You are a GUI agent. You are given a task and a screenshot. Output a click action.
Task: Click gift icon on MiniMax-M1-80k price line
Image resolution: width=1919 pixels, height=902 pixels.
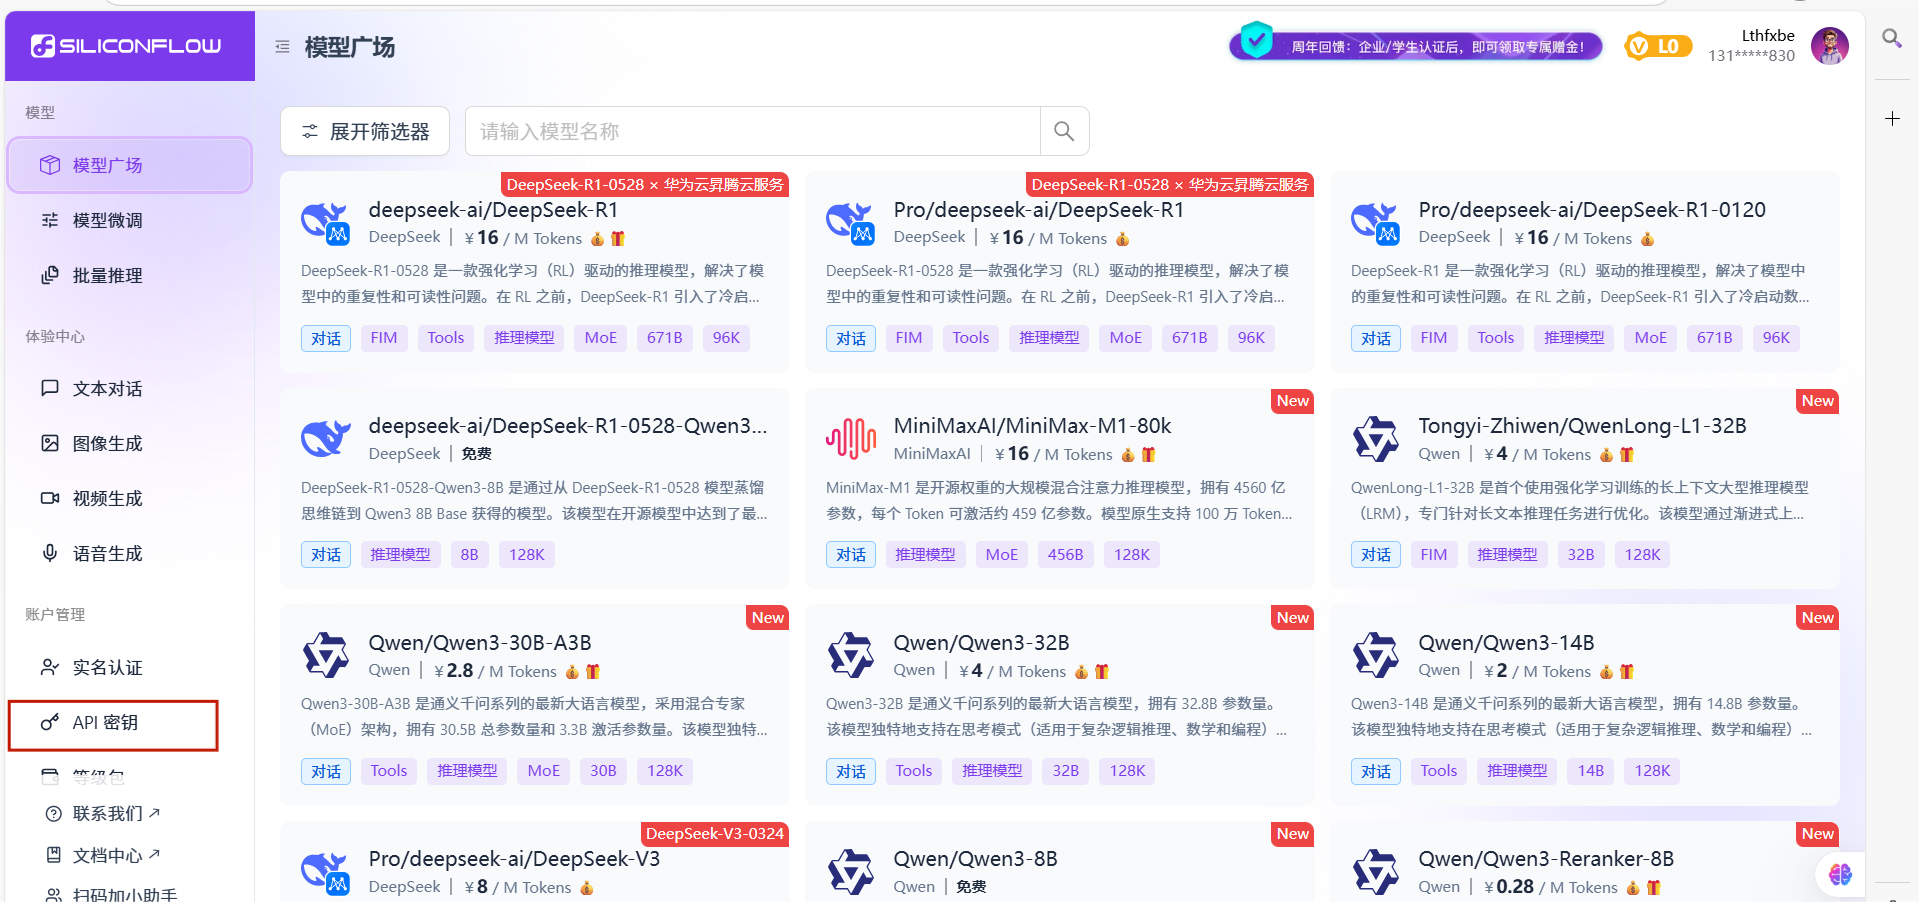(x=1148, y=455)
